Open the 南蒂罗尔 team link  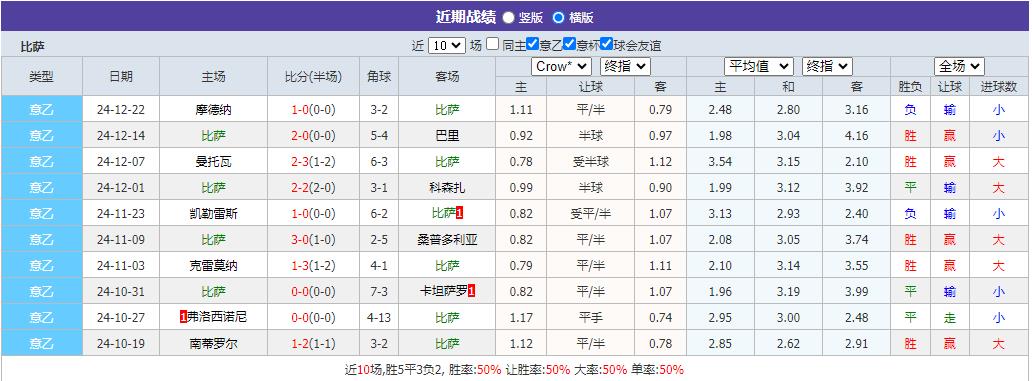click(x=213, y=344)
